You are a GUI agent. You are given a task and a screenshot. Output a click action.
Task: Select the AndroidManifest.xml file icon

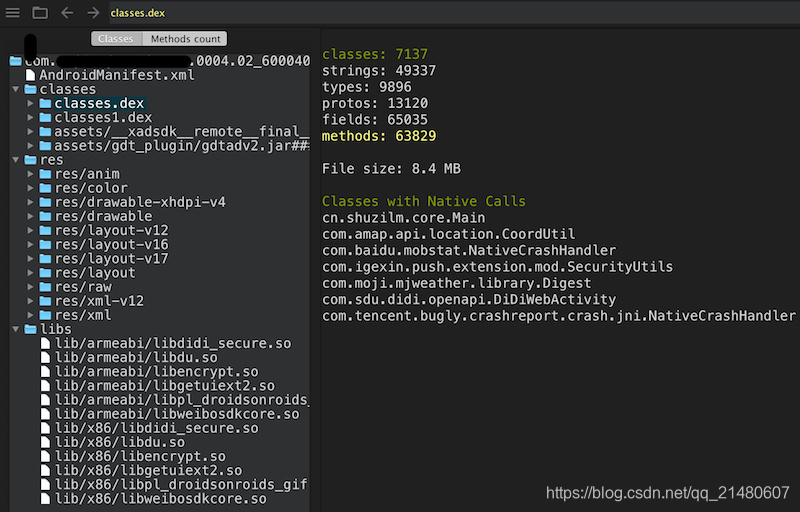click(x=31, y=75)
